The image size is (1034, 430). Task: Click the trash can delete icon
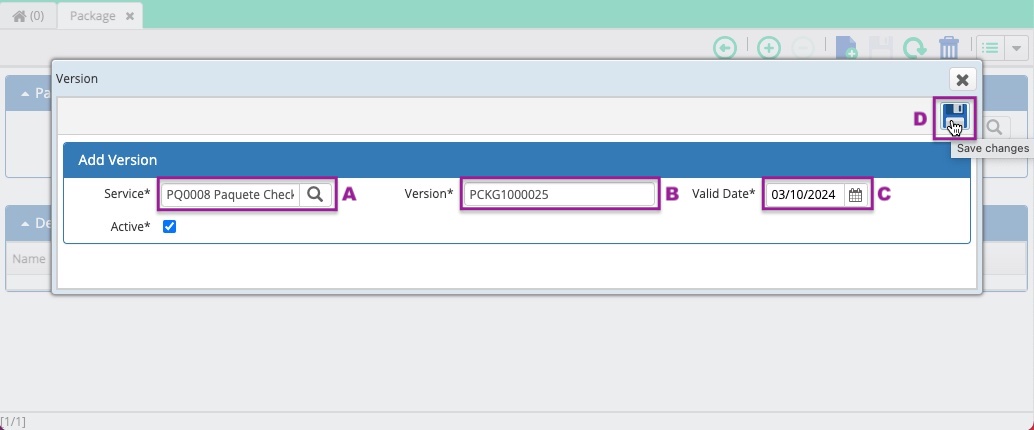(948, 48)
